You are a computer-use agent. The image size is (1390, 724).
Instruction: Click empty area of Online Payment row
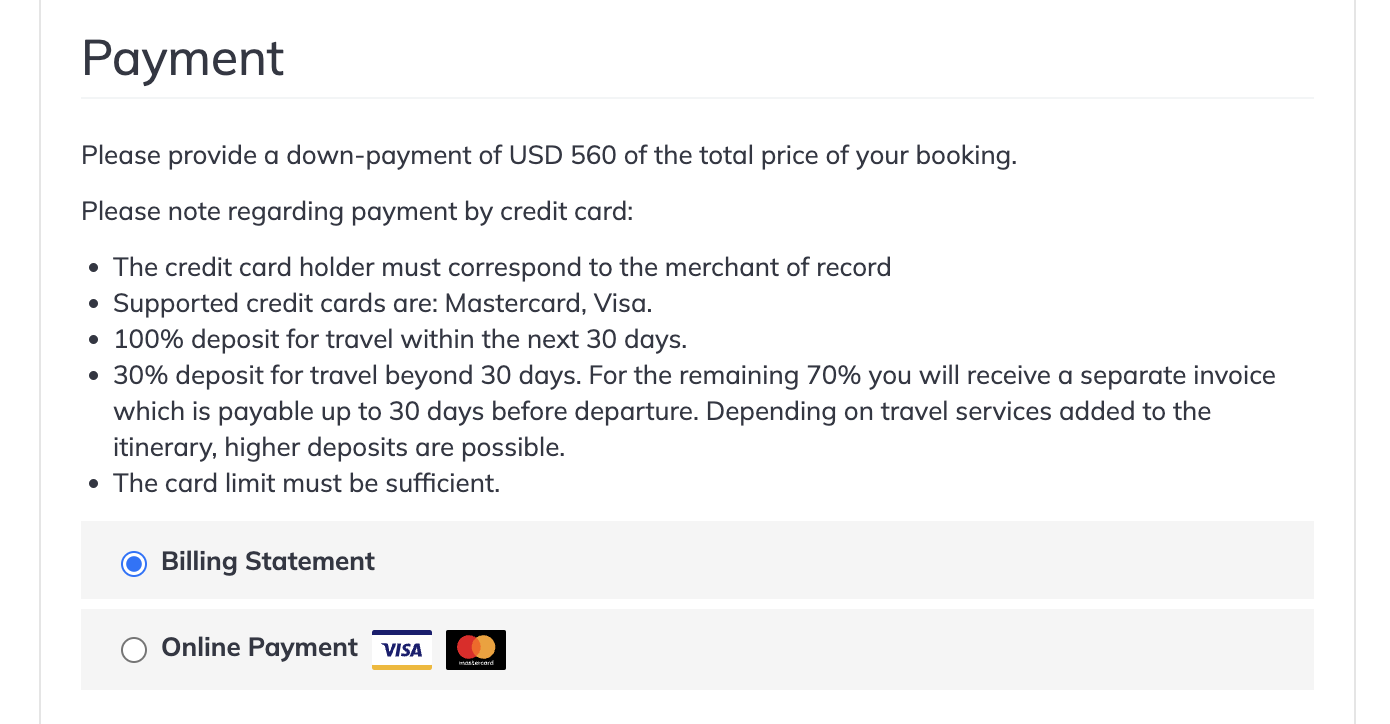point(900,650)
